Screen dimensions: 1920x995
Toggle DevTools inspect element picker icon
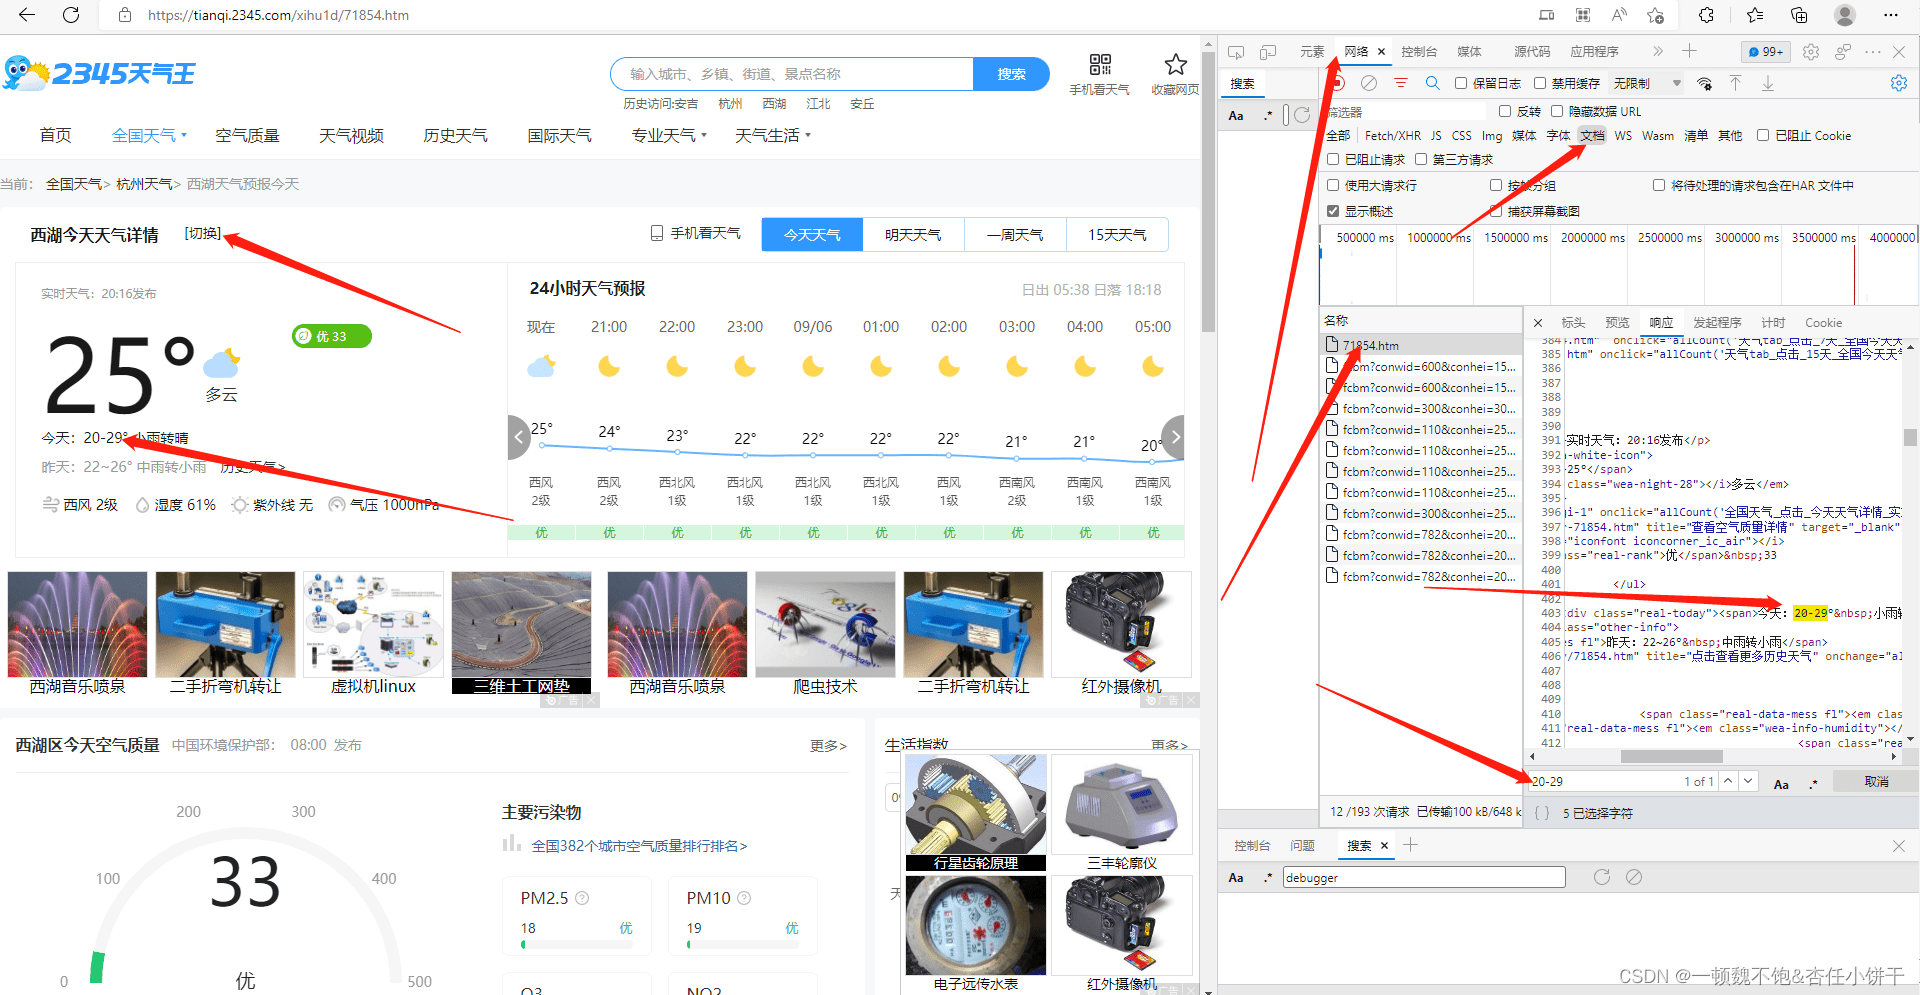pos(1236,51)
